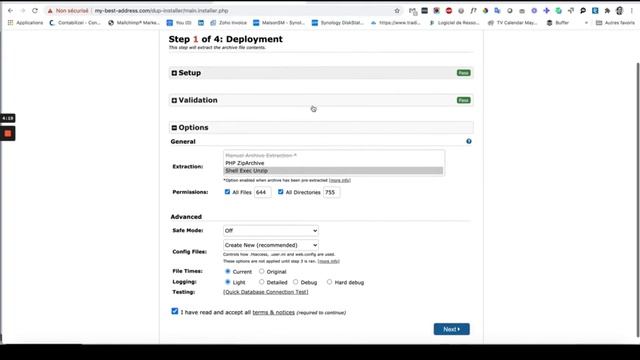The width and height of the screenshot is (640, 360).
Task: Open the Applications grid shortcut
Action: coord(25,23)
